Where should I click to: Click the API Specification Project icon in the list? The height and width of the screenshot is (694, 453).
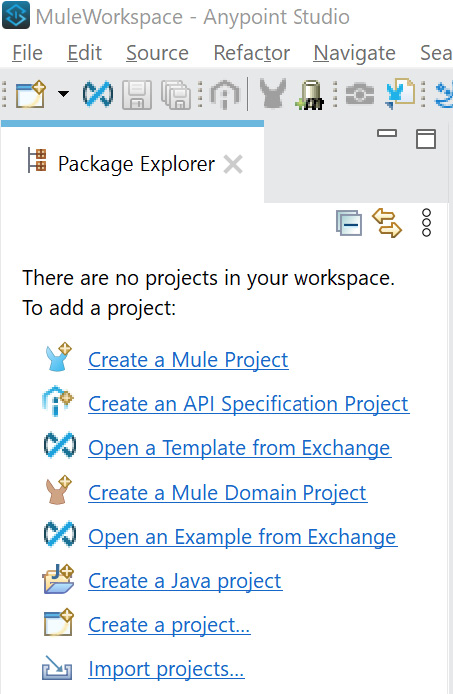(x=58, y=401)
